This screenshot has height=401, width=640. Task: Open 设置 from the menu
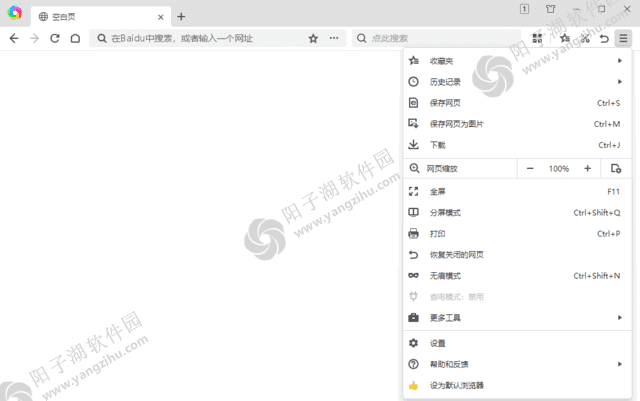438,343
